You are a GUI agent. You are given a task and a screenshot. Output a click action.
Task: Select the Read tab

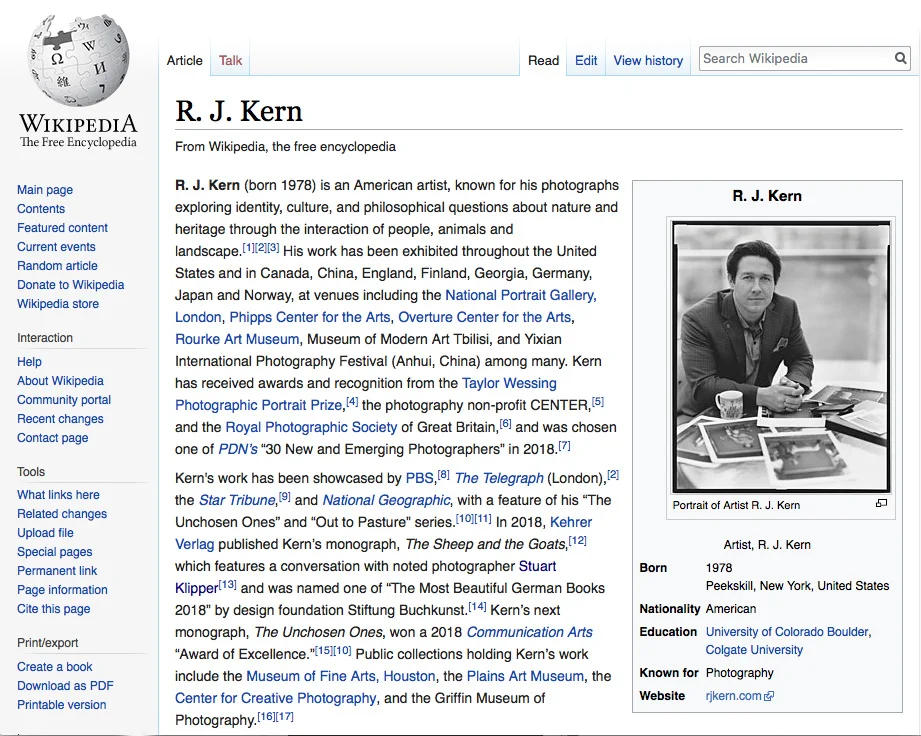click(543, 61)
